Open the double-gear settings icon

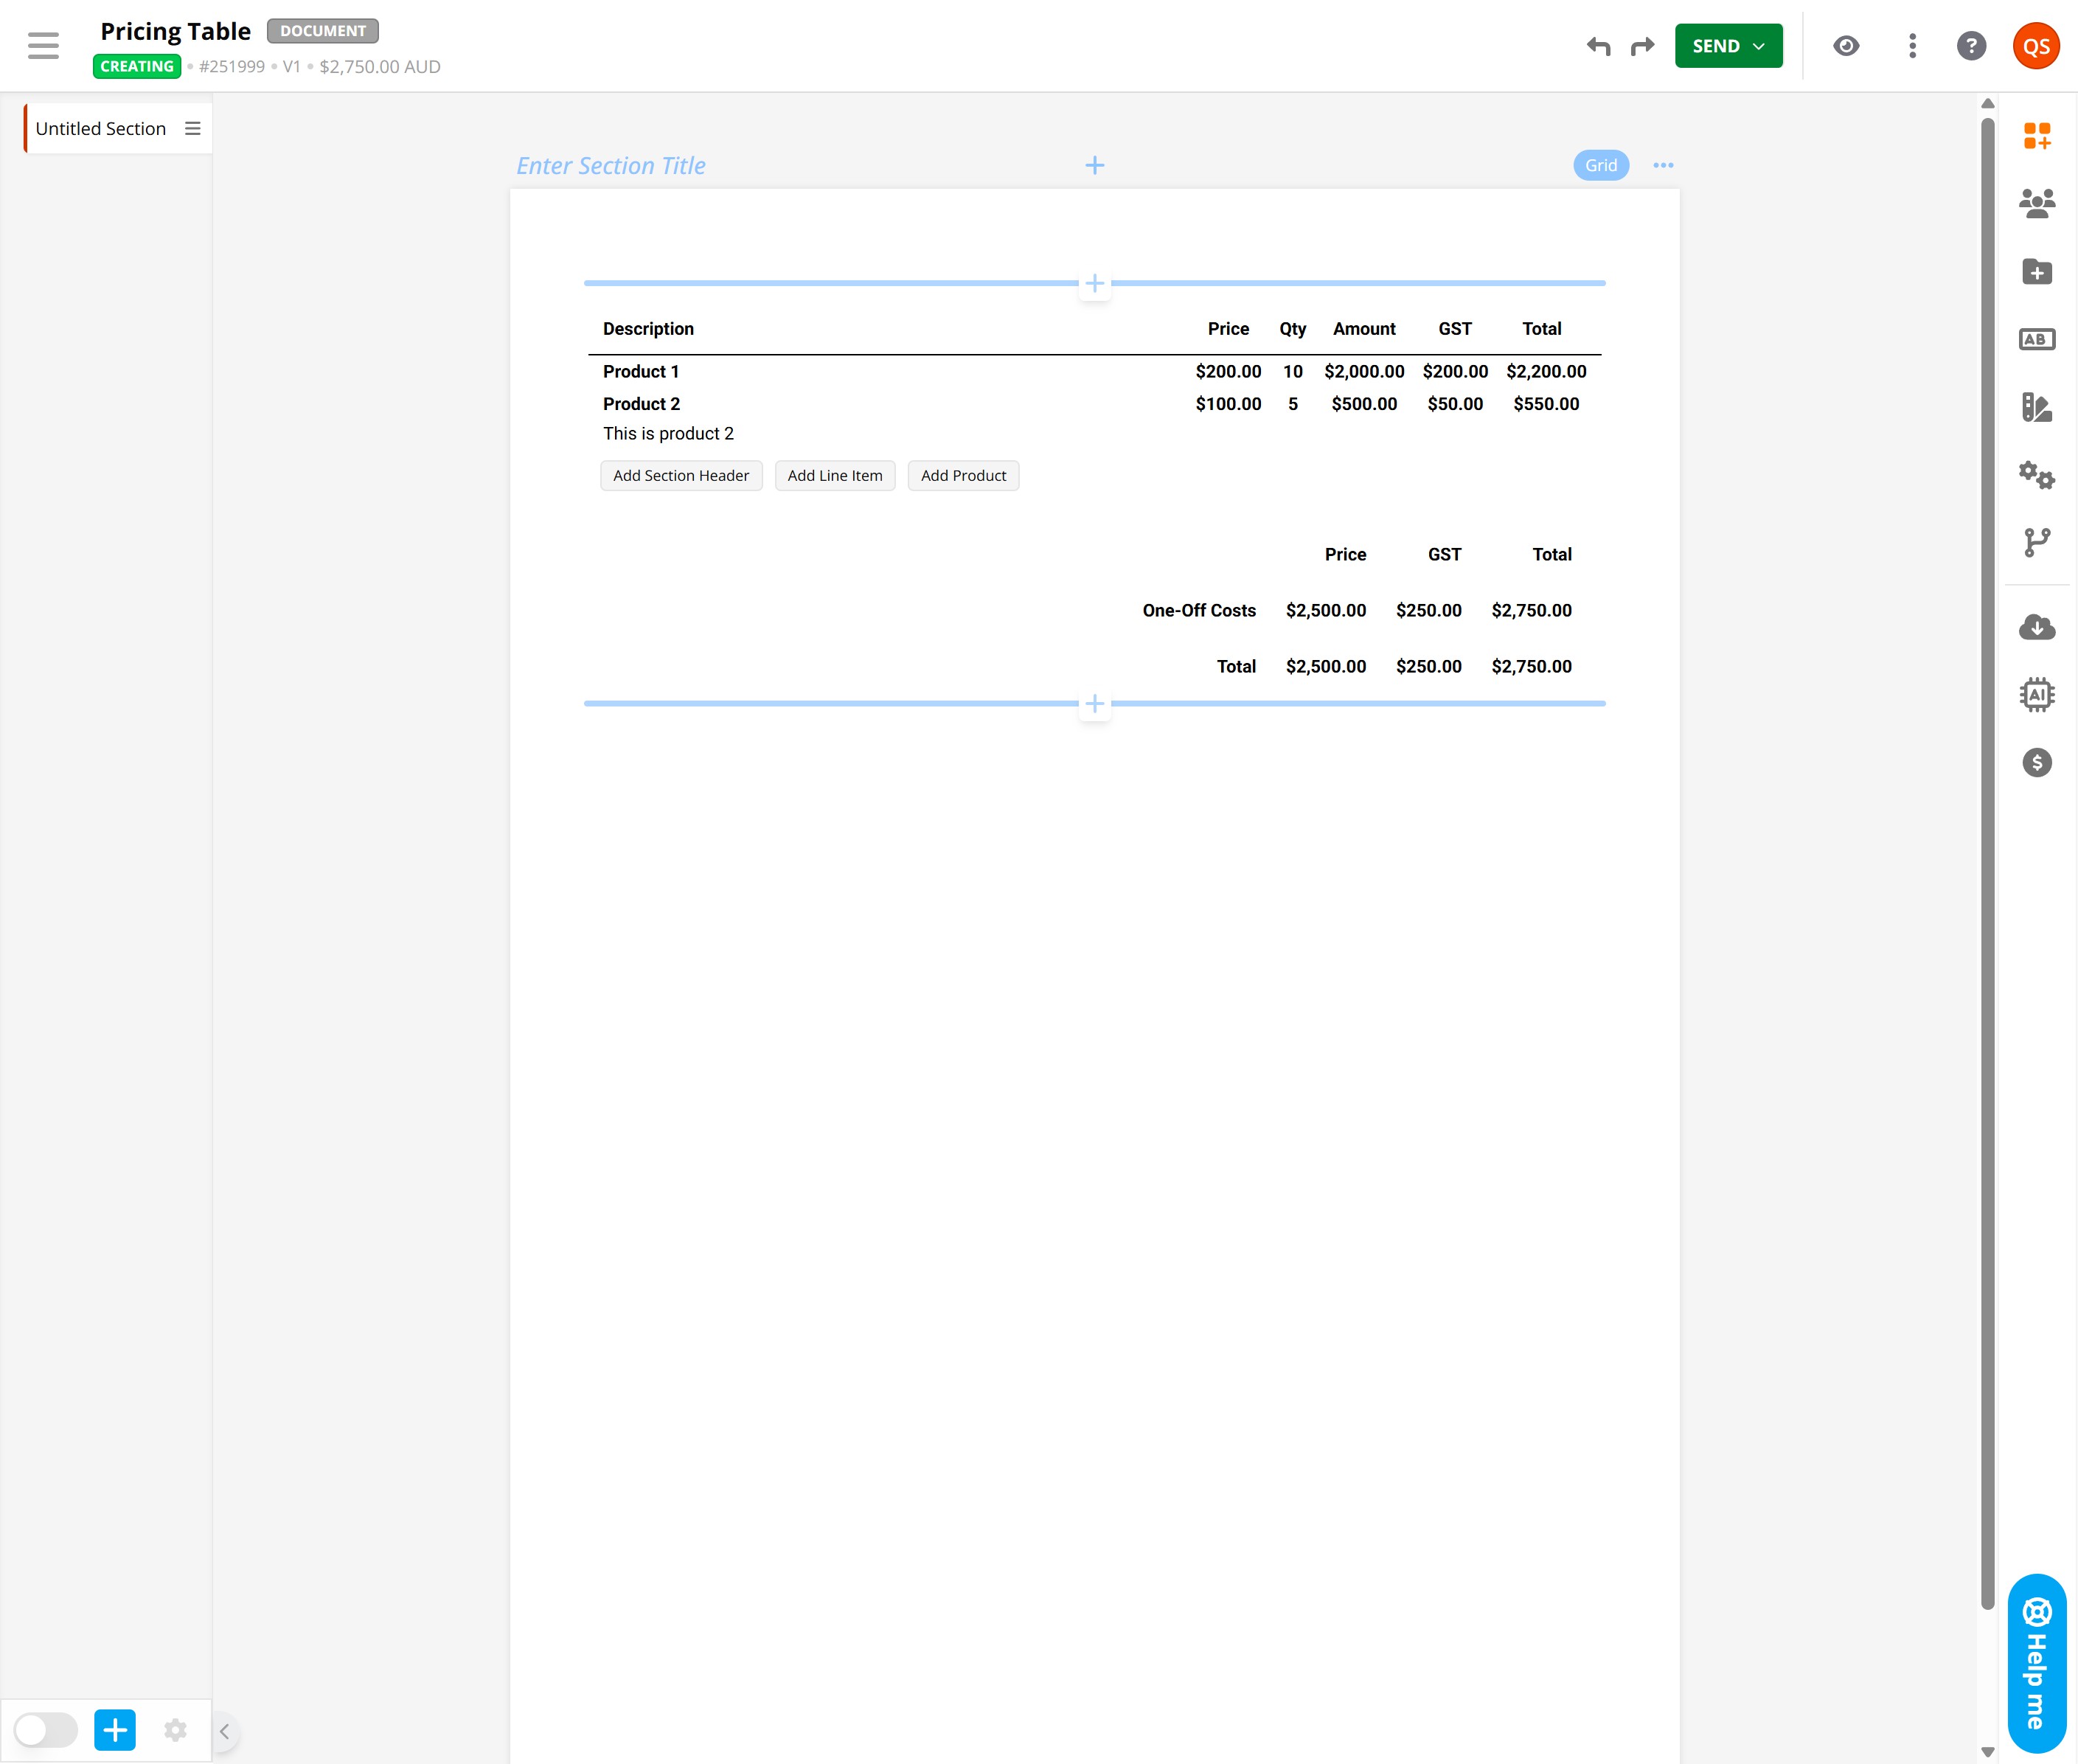click(x=2036, y=475)
